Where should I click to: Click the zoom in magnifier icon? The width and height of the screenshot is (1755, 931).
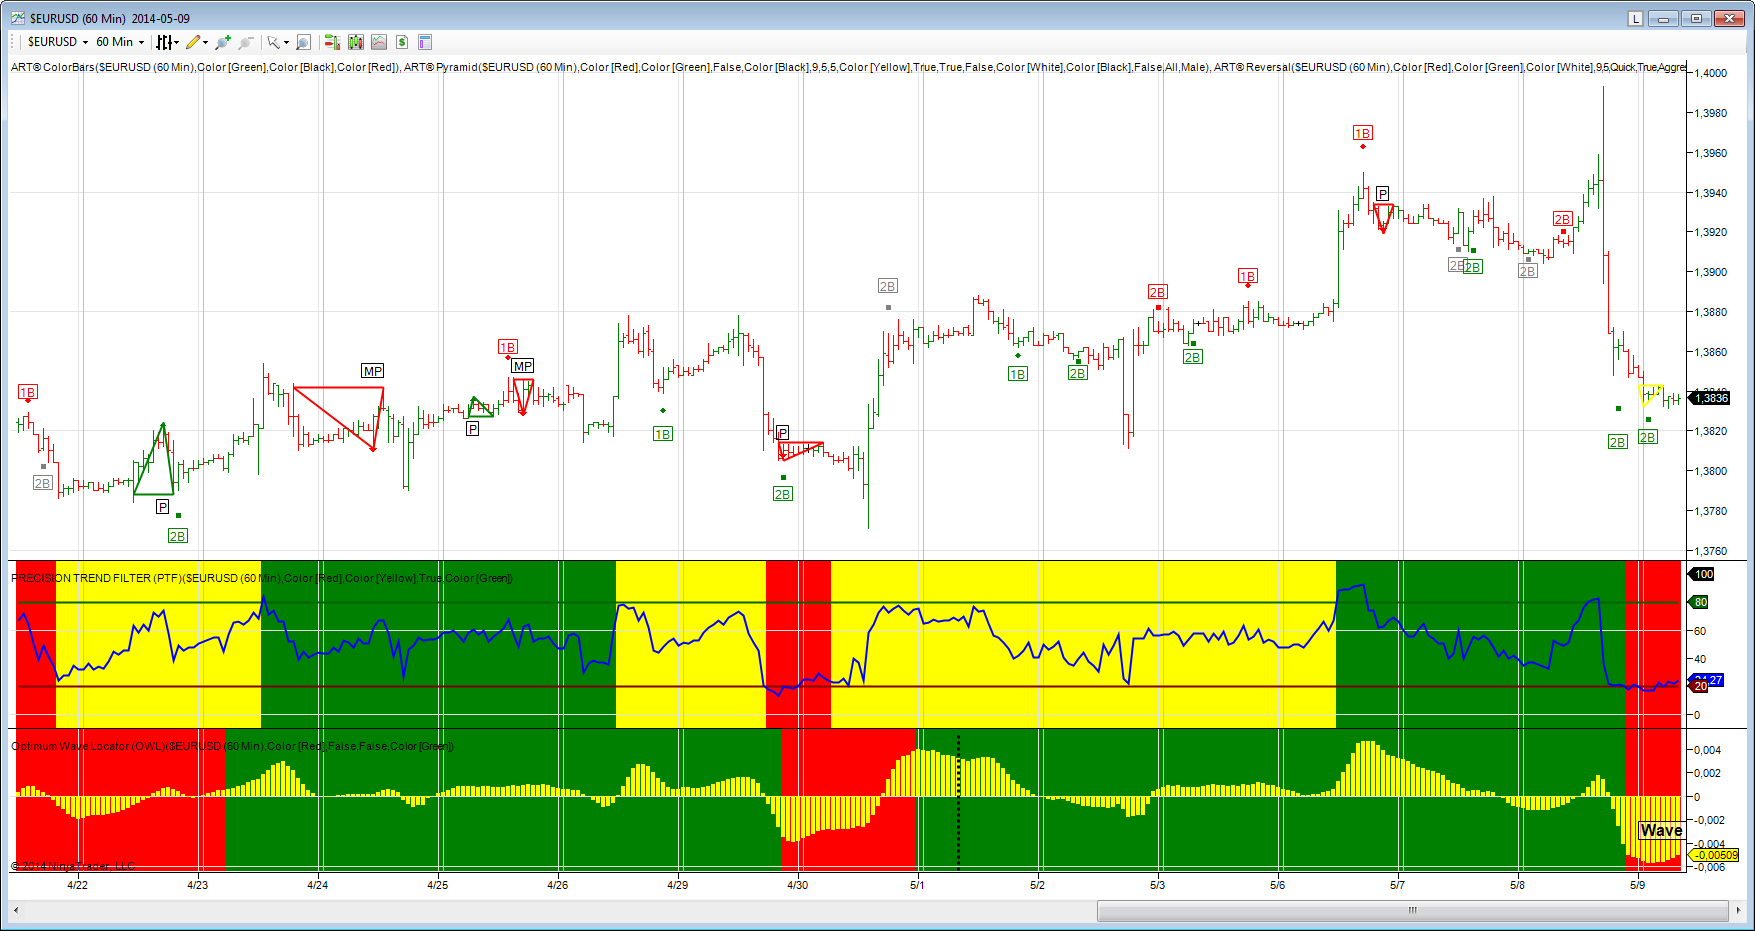click(223, 42)
